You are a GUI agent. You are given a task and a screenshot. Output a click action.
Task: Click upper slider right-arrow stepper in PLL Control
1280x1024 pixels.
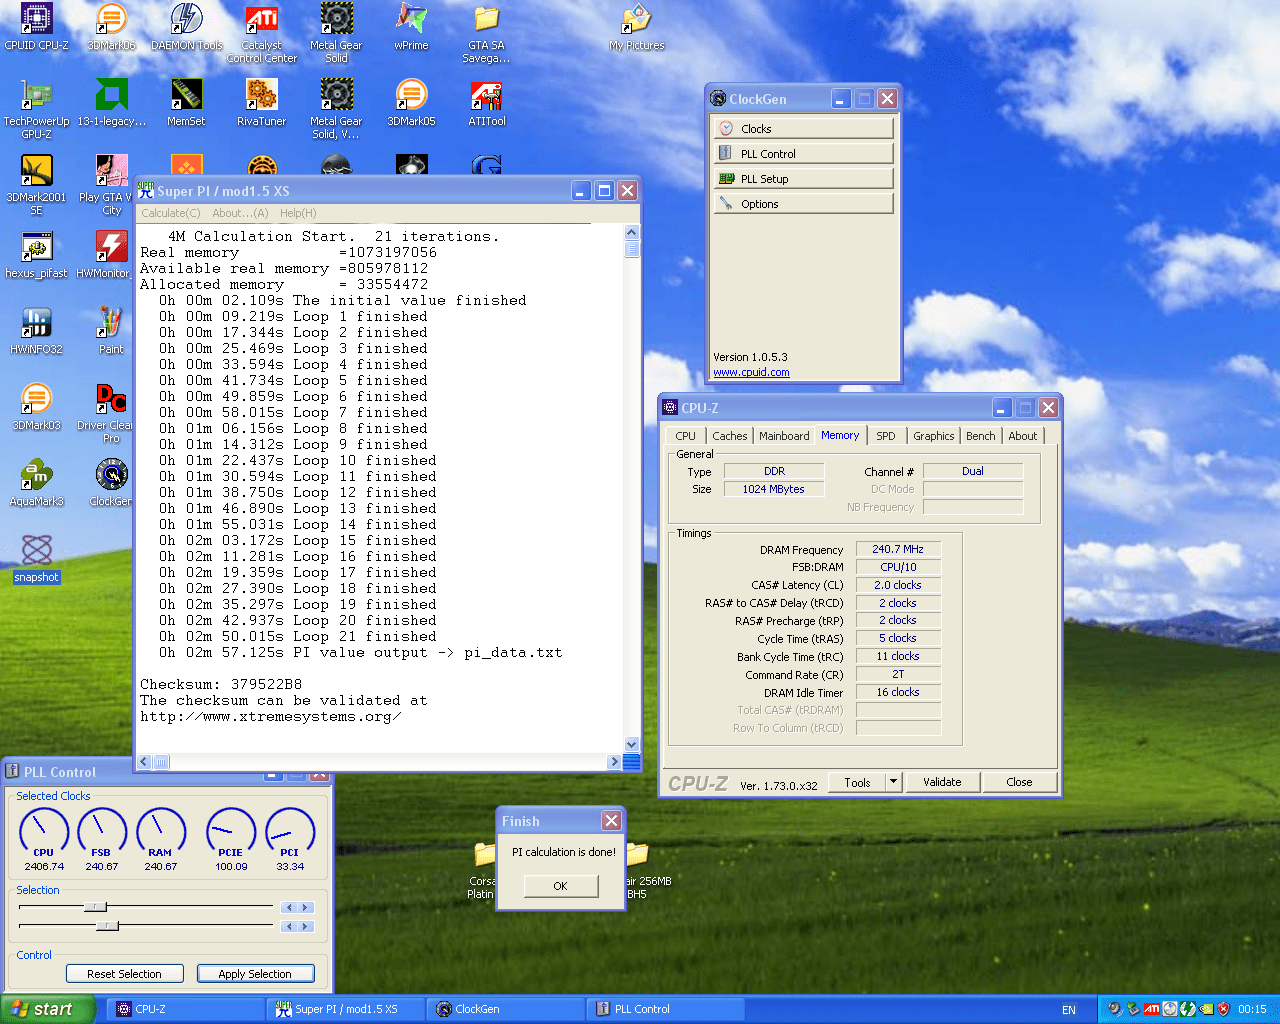click(x=306, y=908)
